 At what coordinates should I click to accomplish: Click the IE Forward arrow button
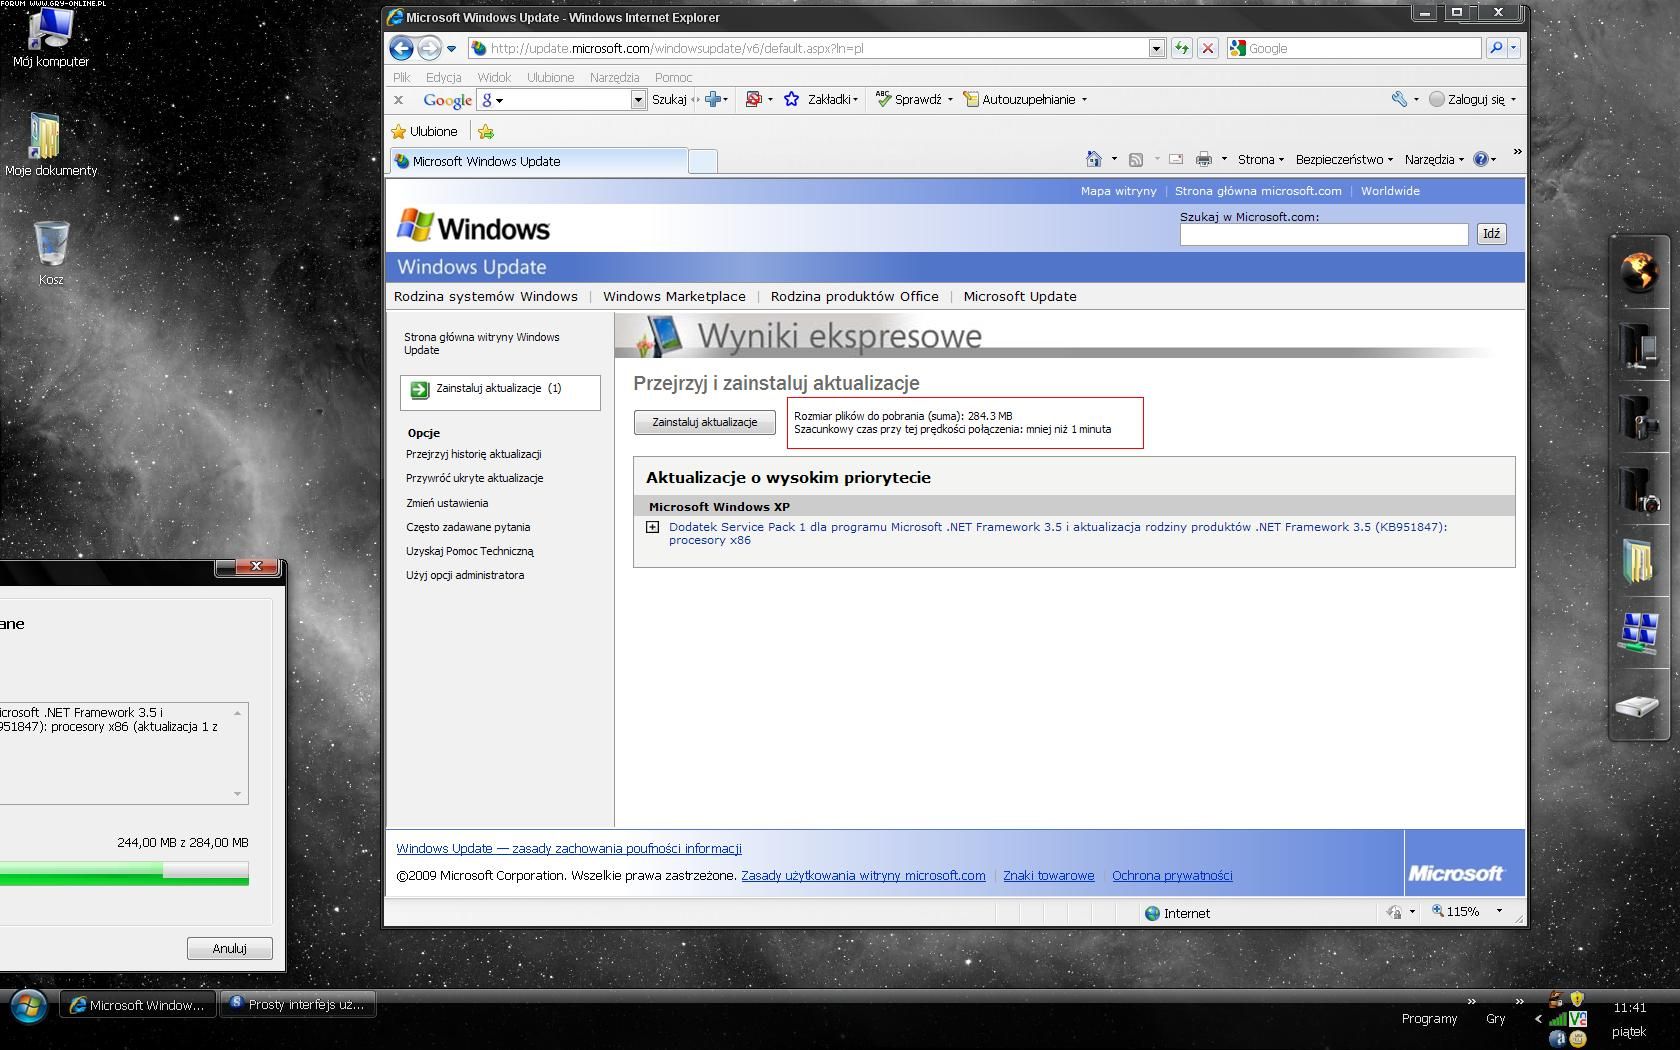(x=429, y=48)
